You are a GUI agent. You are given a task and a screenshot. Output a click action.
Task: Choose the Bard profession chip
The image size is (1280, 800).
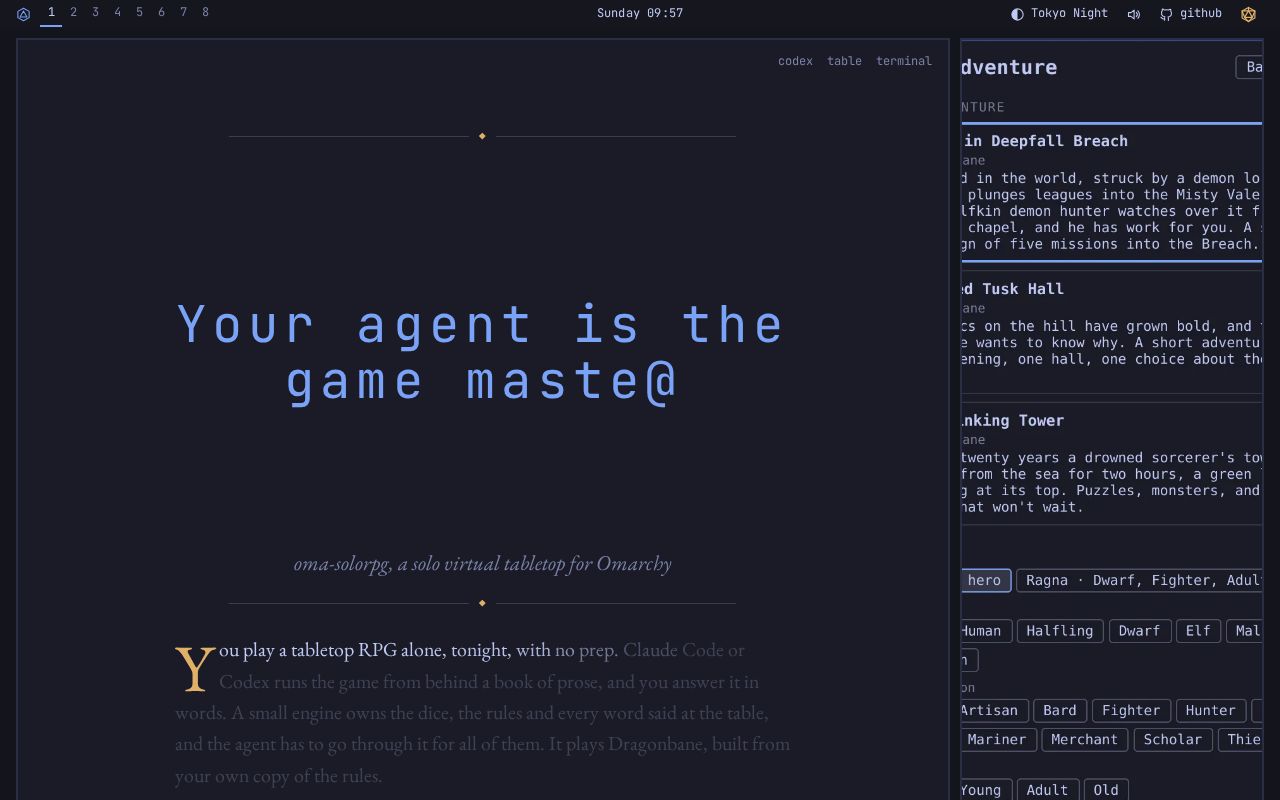tap(1059, 711)
